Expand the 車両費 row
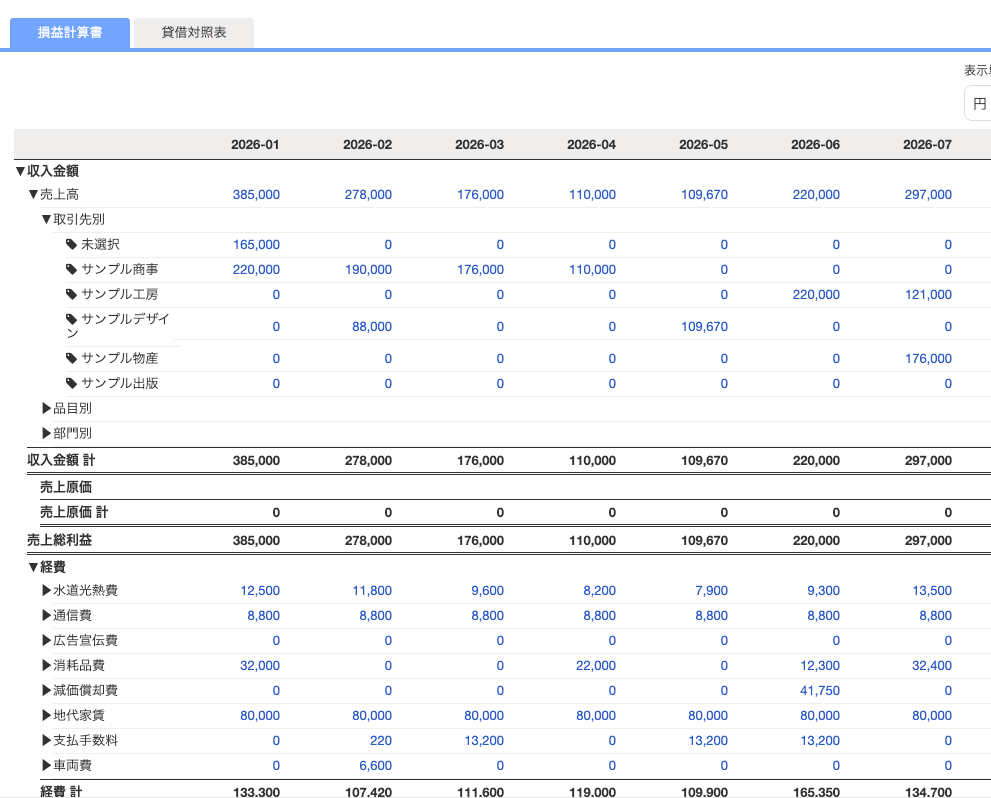991x798 pixels. pos(46,765)
